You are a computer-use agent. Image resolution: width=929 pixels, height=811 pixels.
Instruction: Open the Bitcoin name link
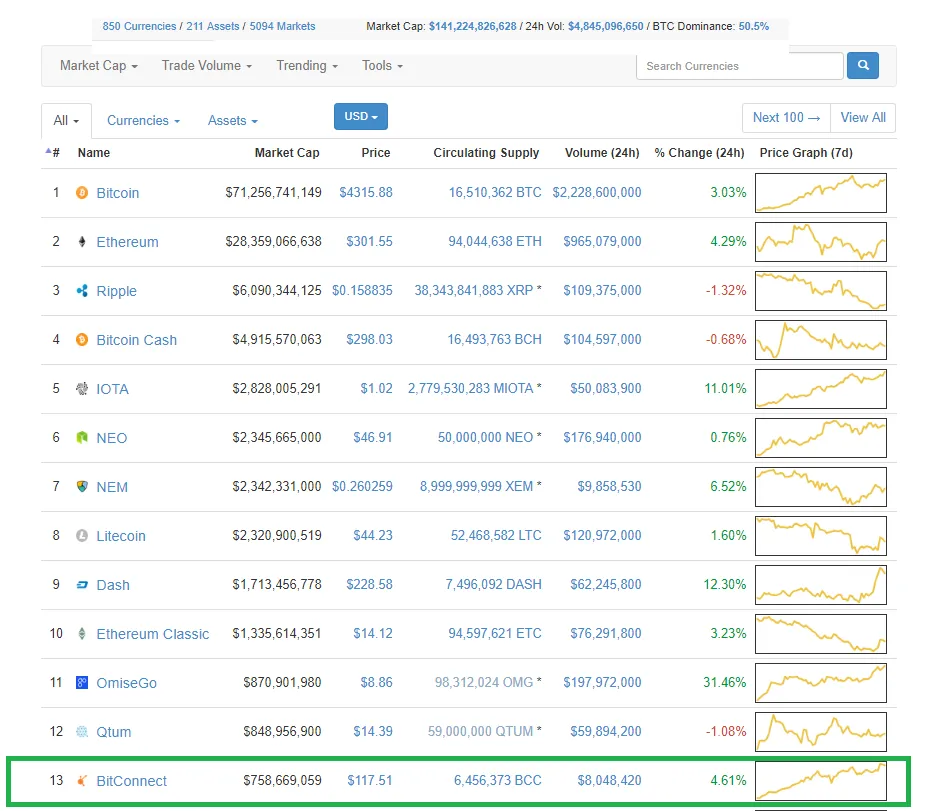point(117,193)
